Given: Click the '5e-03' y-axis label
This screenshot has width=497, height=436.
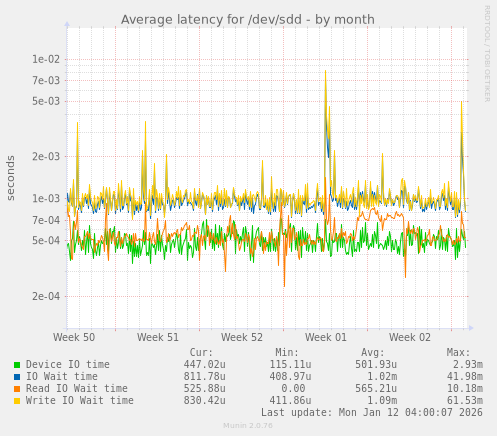Looking at the screenshot, I should click(x=46, y=101).
